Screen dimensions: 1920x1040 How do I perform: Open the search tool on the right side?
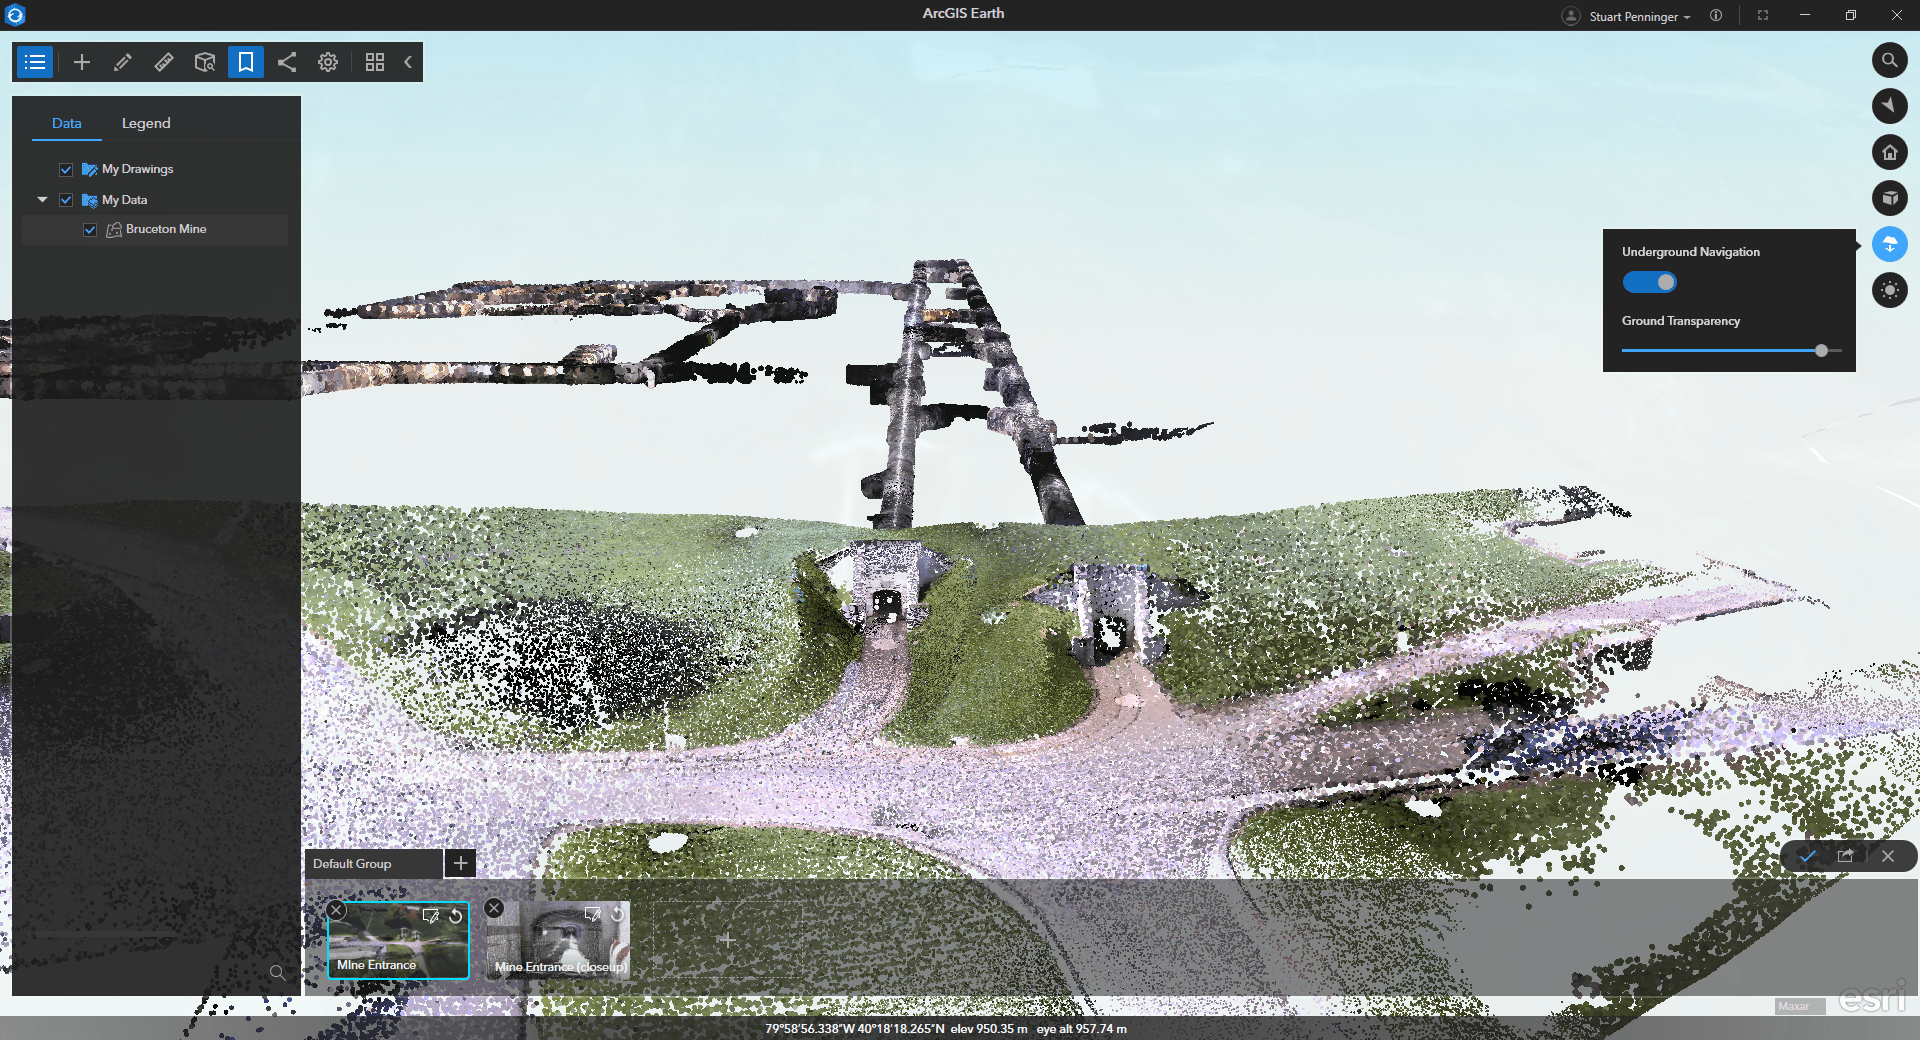coord(1890,60)
